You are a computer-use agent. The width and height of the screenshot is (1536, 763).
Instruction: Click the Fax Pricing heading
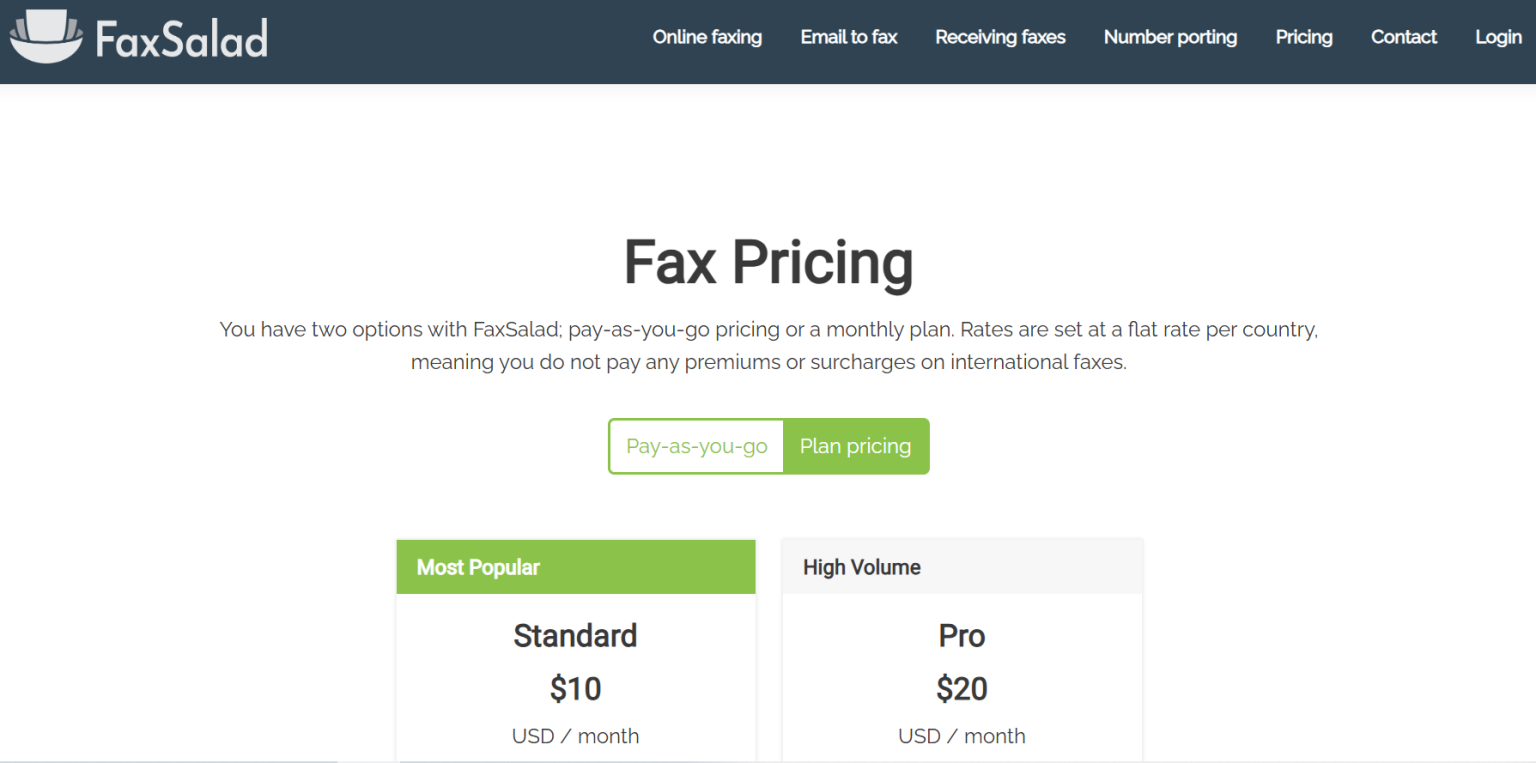click(x=768, y=262)
